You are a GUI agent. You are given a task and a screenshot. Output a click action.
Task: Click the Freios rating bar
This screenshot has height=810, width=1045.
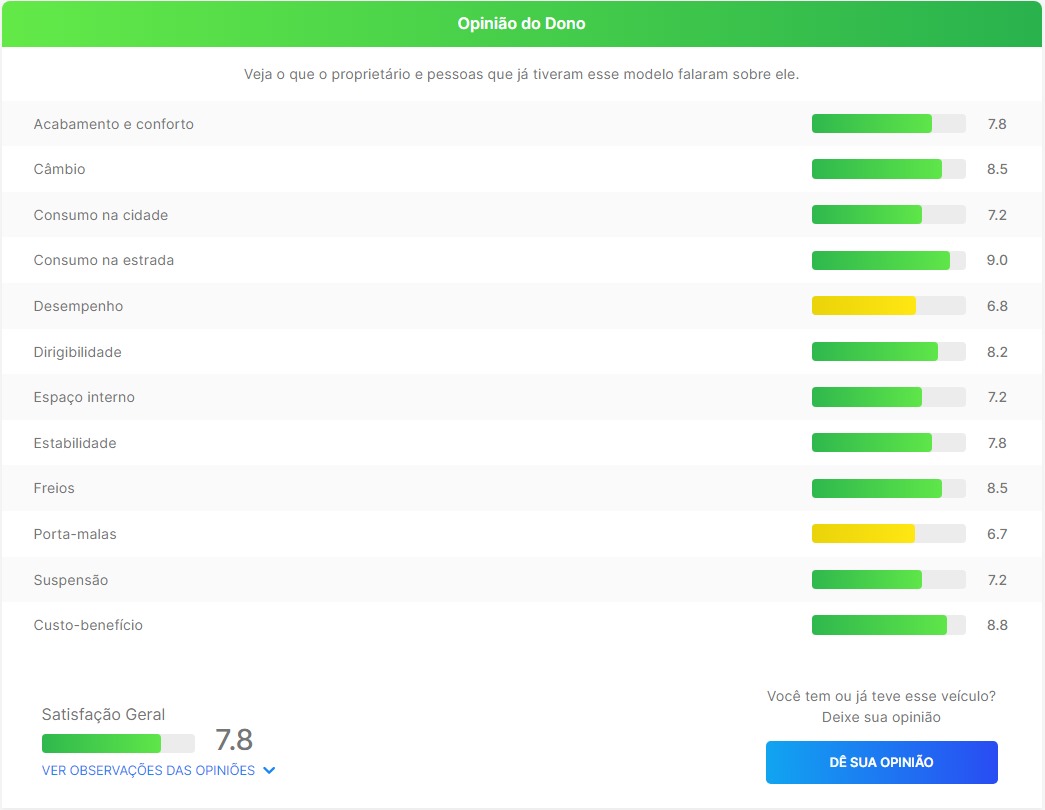click(x=888, y=488)
